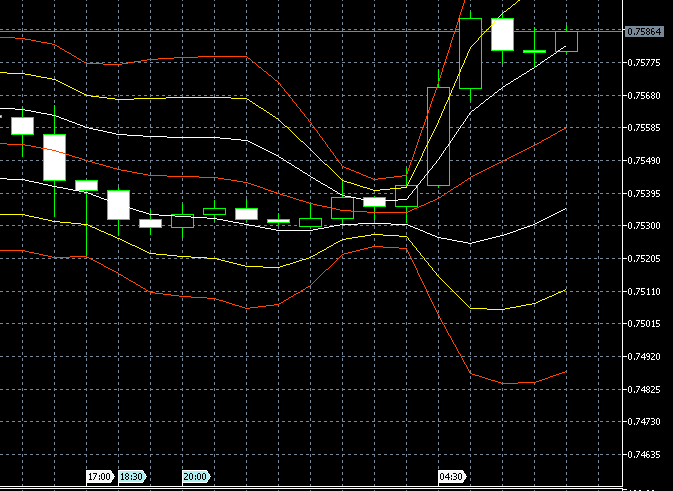The width and height of the screenshot is (673, 491).
Task: Select the 20:00 time marker
Action: 197,477
